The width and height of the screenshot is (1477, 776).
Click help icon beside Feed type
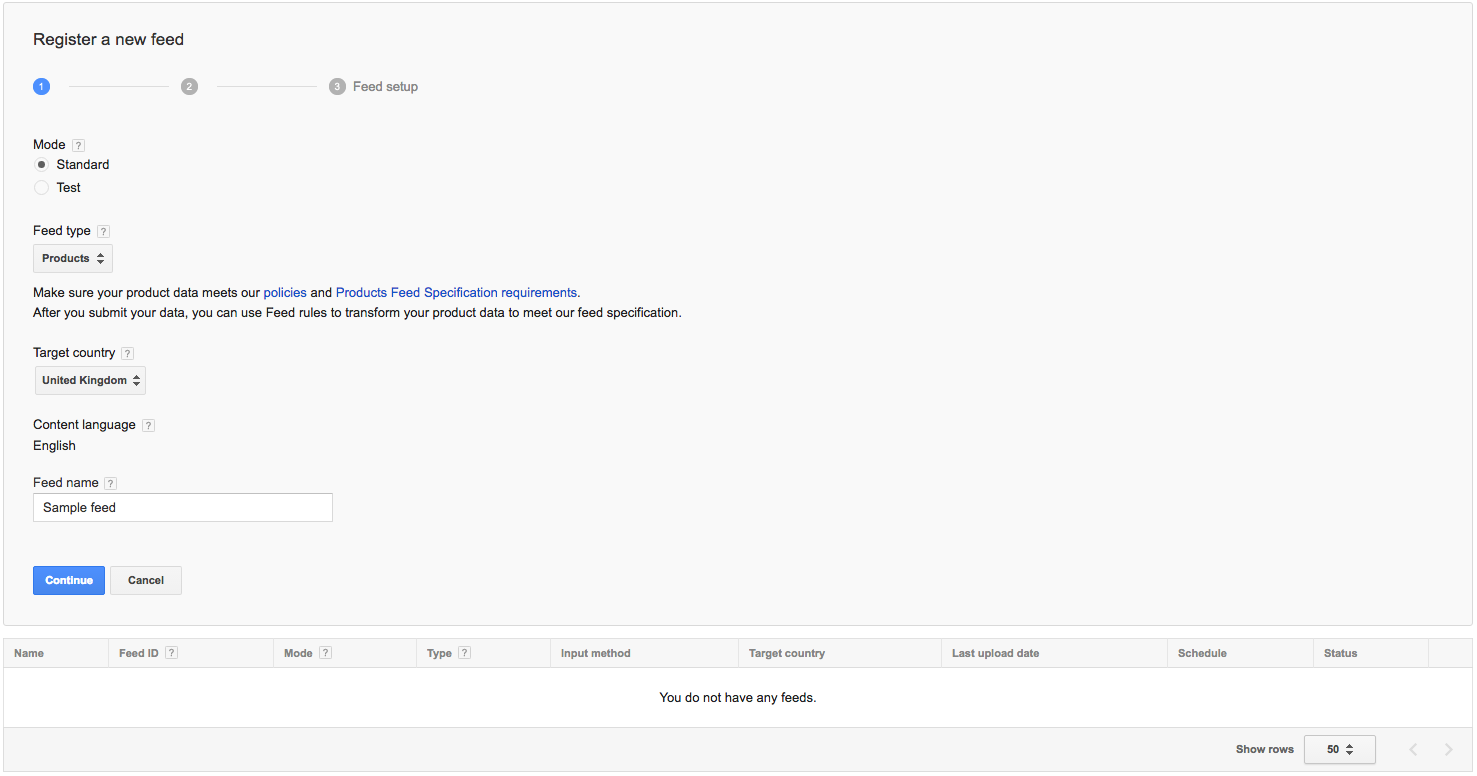(x=104, y=231)
